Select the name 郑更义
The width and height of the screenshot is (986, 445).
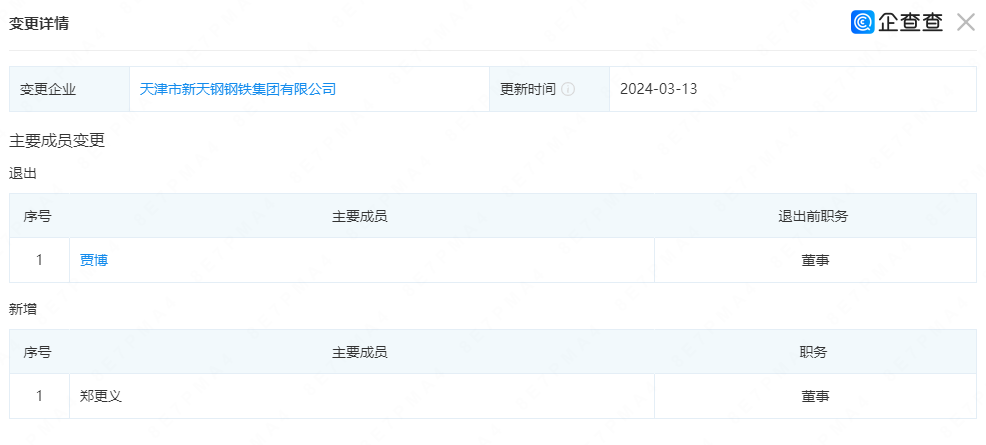click(101, 396)
